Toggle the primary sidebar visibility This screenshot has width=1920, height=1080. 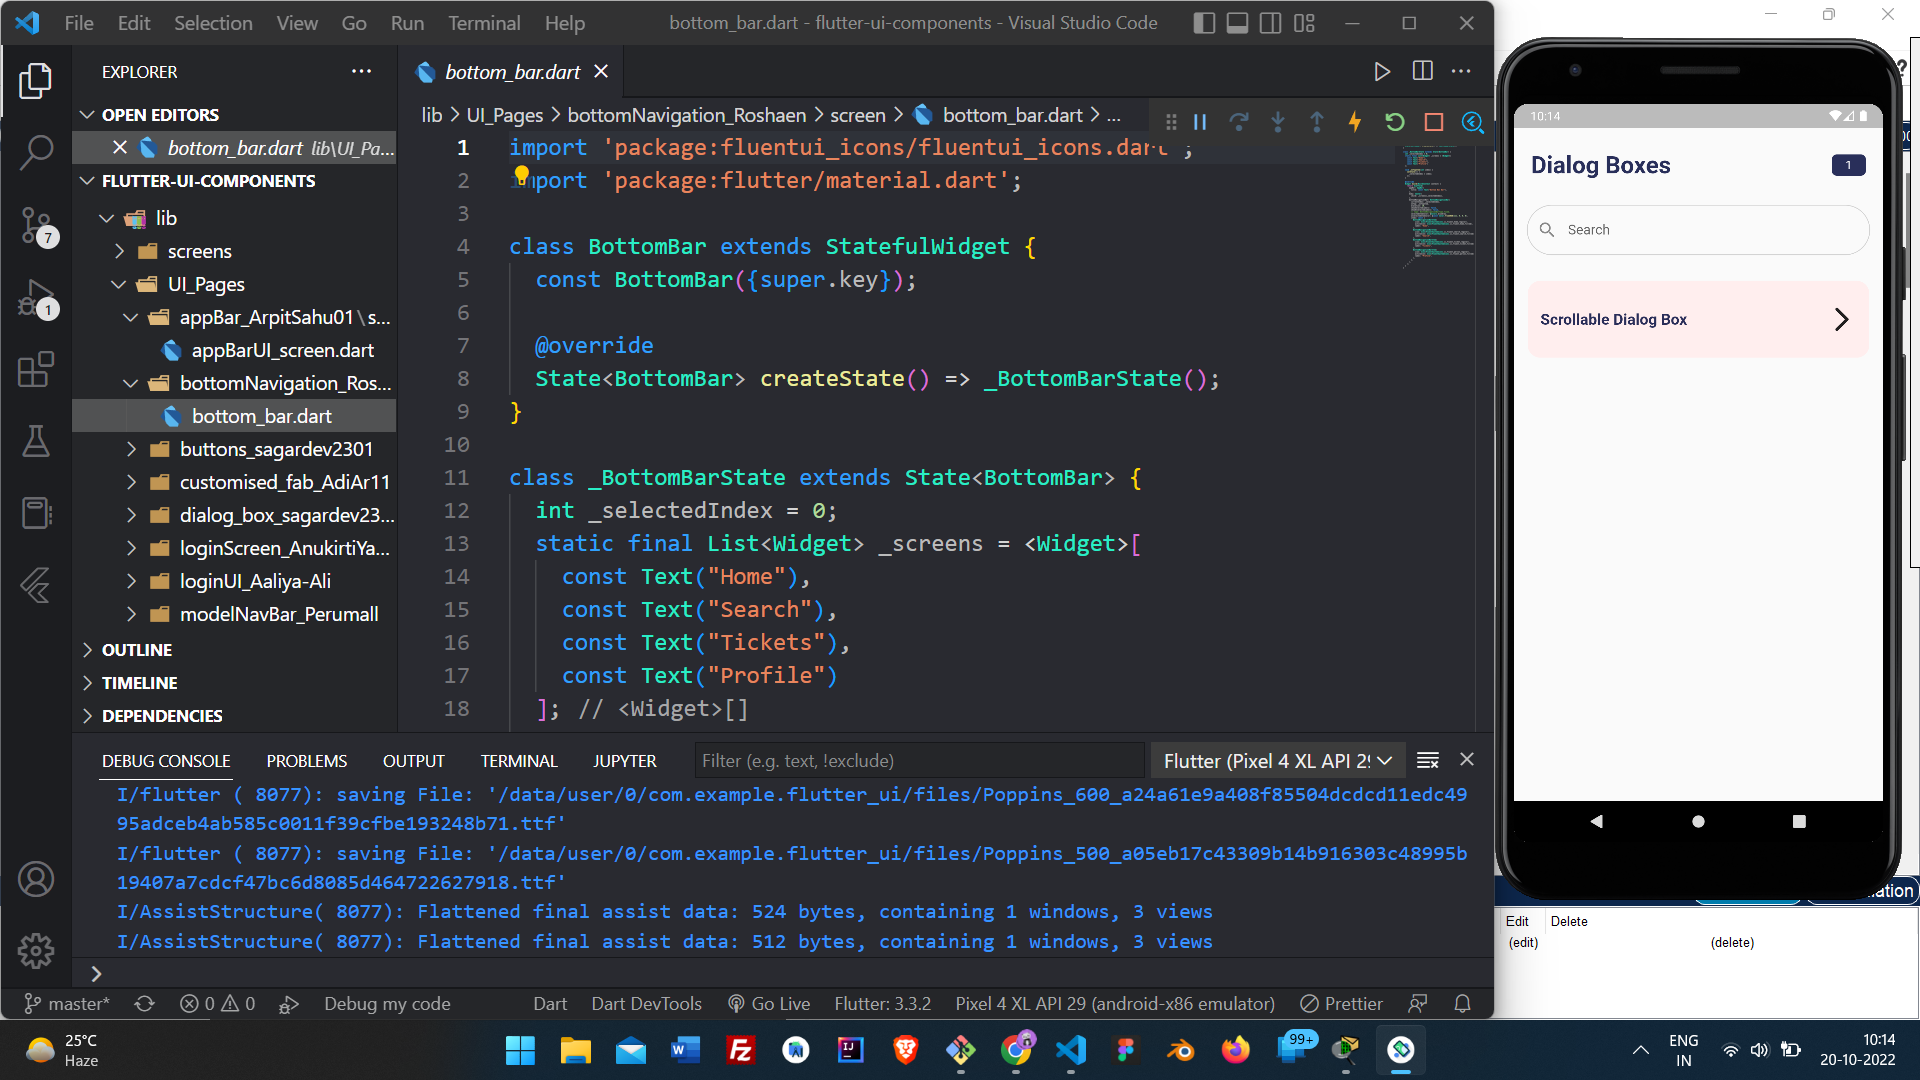1204,22
